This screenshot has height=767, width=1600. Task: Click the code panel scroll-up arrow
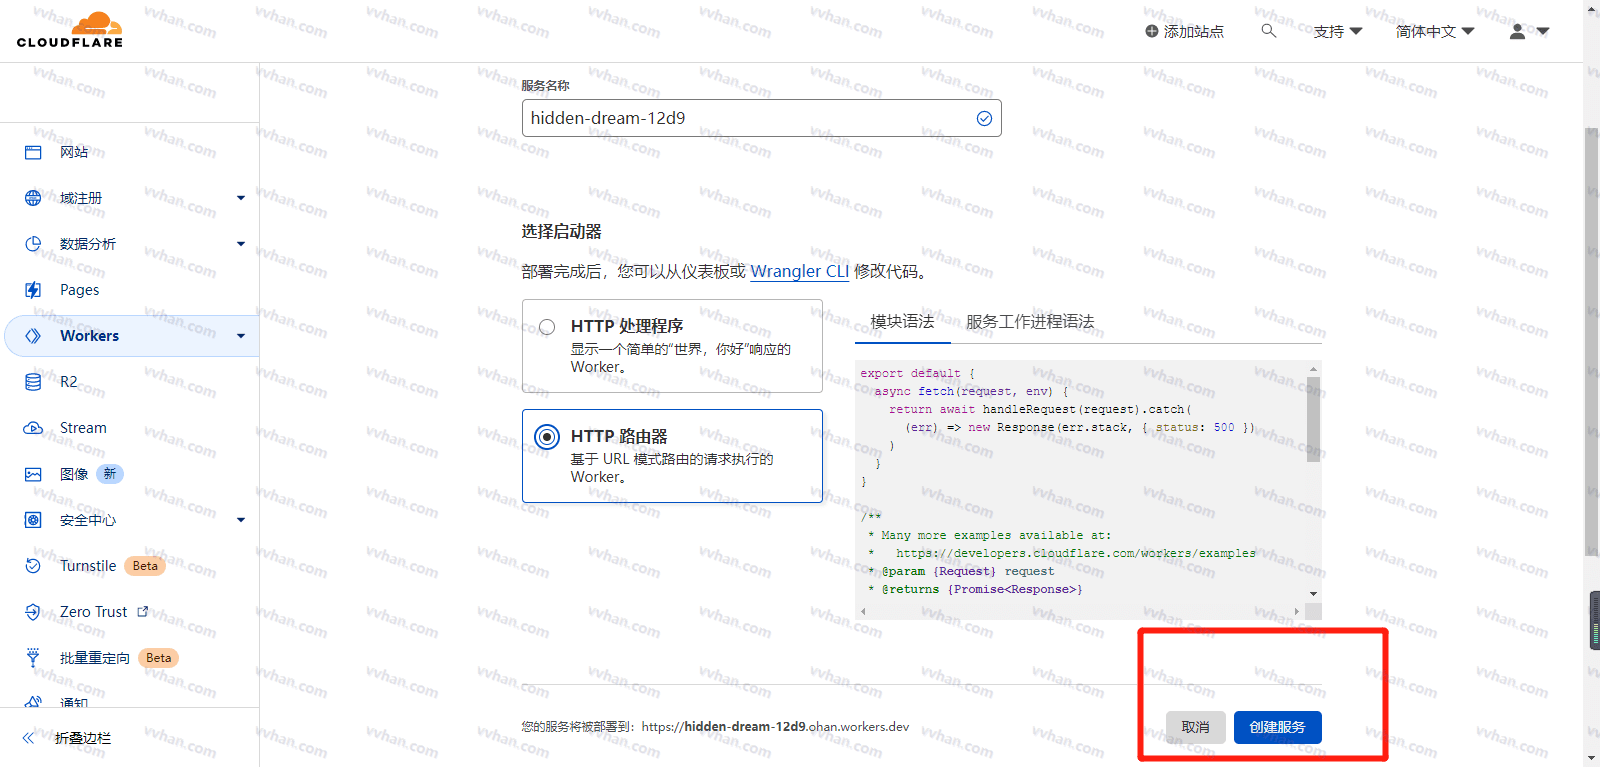[1313, 369]
